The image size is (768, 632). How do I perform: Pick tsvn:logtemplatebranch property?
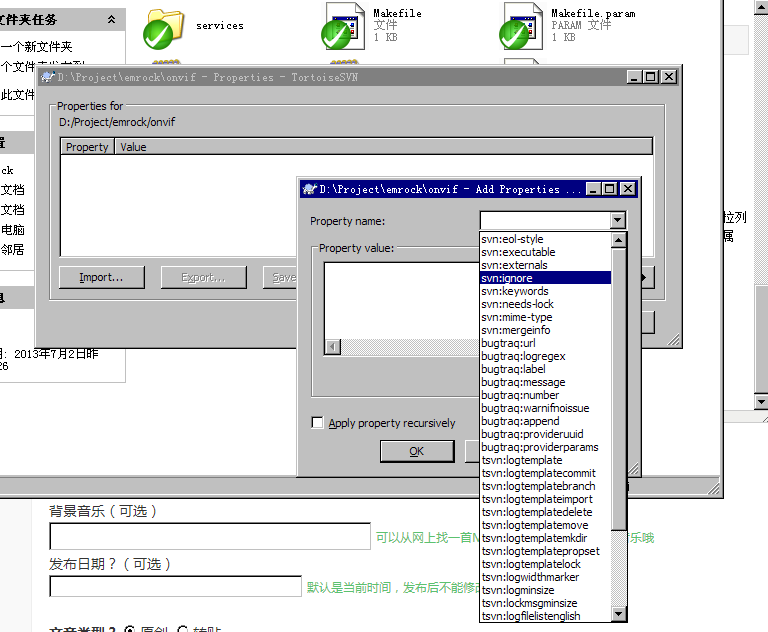click(x=546, y=486)
